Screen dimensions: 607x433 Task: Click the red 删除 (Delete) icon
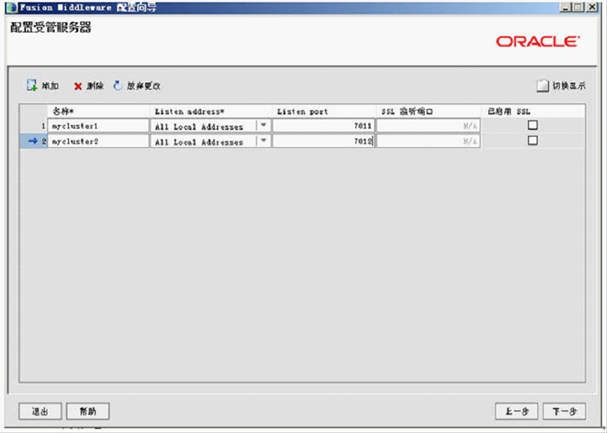(x=77, y=86)
